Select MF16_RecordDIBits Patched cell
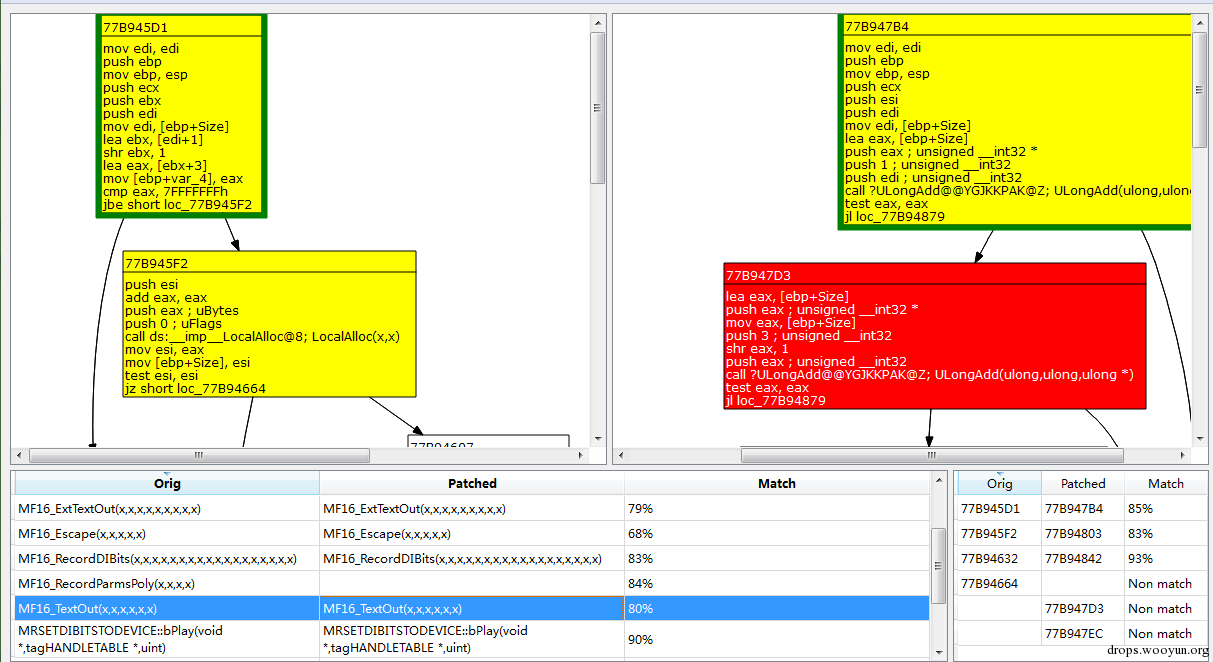Viewport: 1213px width, 662px height. pyautogui.click(x=472, y=559)
